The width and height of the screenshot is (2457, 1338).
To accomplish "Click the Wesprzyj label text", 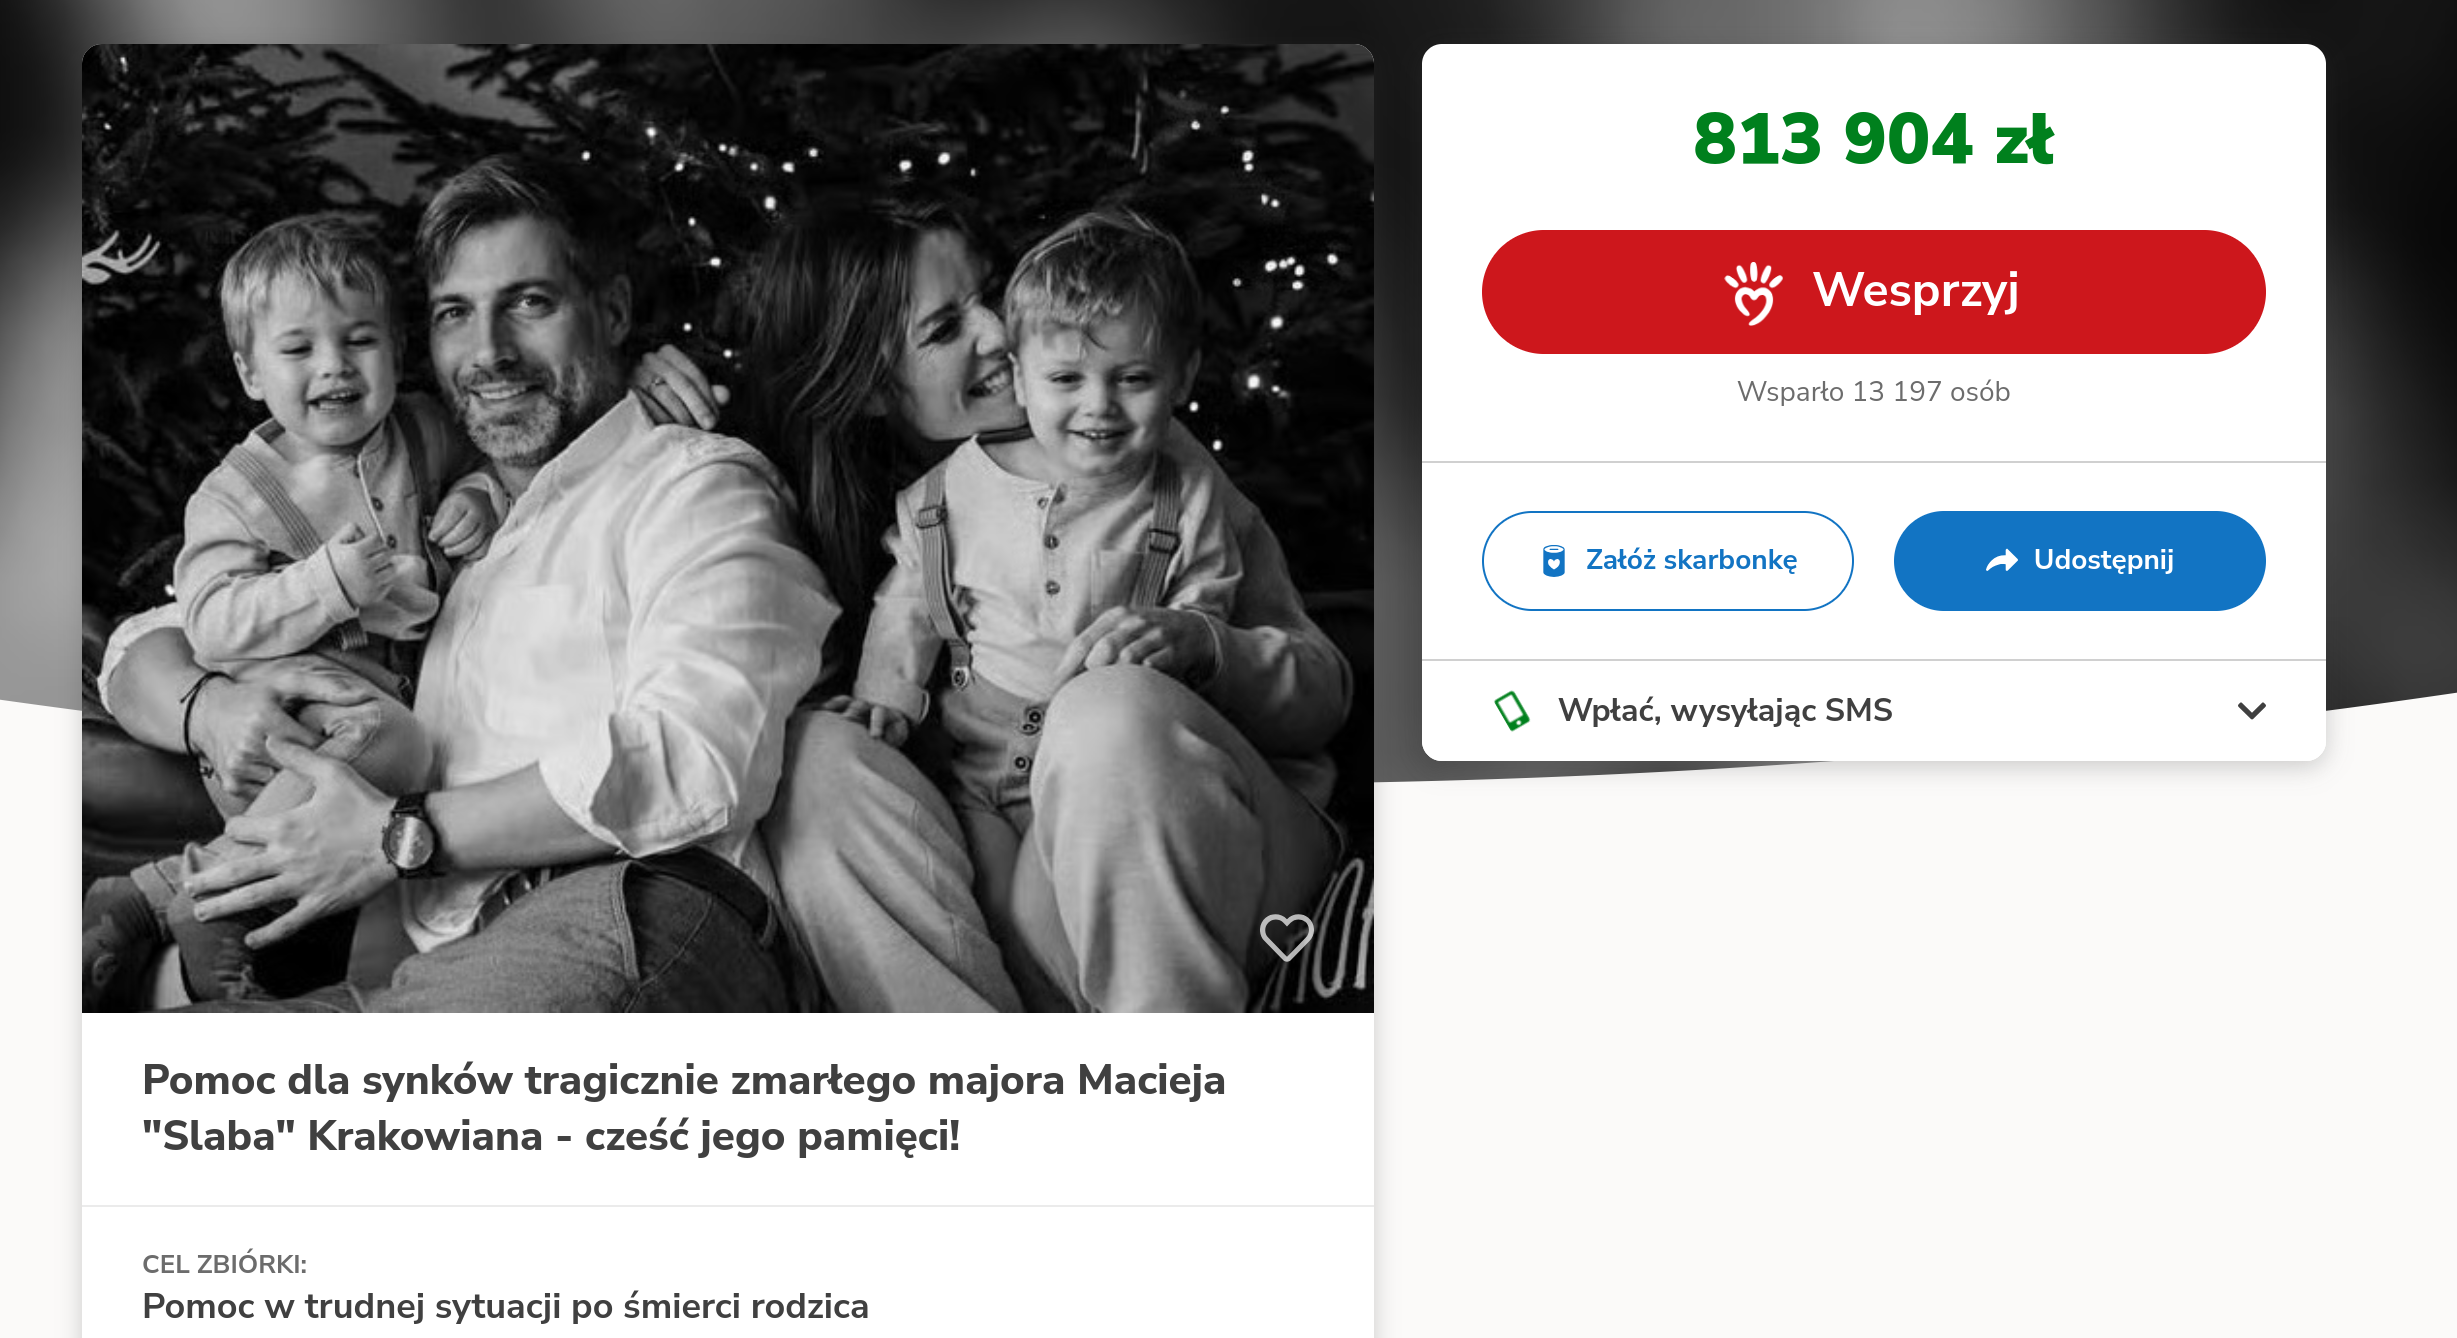I will [1915, 290].
